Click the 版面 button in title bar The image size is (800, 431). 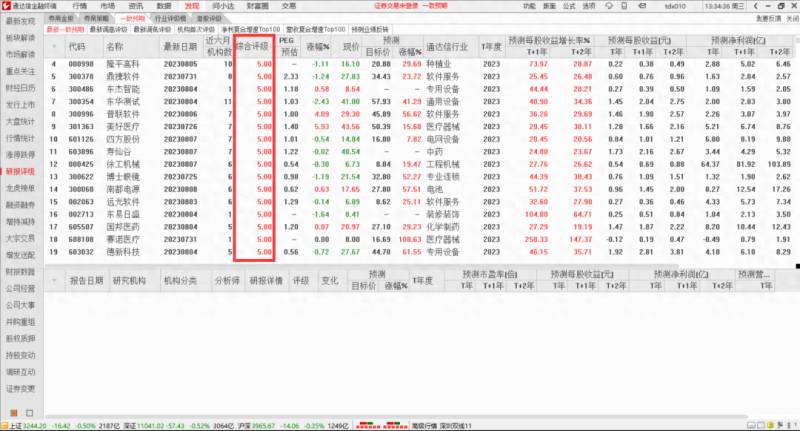[x=549, y=6]
